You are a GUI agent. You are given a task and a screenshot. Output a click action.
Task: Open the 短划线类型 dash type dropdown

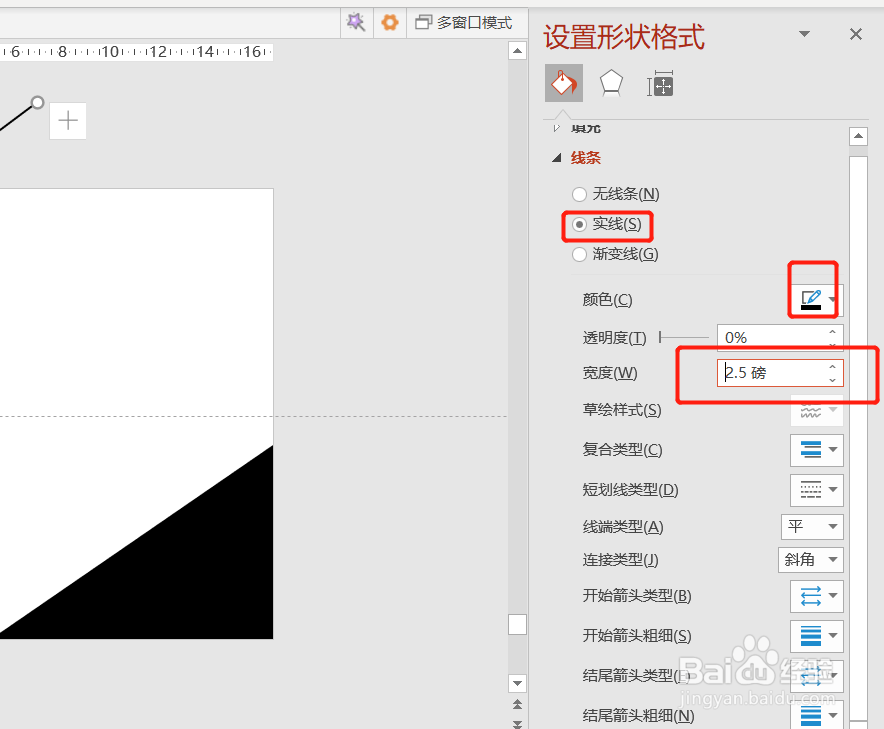pyautogui.click(x=816, y=490)
